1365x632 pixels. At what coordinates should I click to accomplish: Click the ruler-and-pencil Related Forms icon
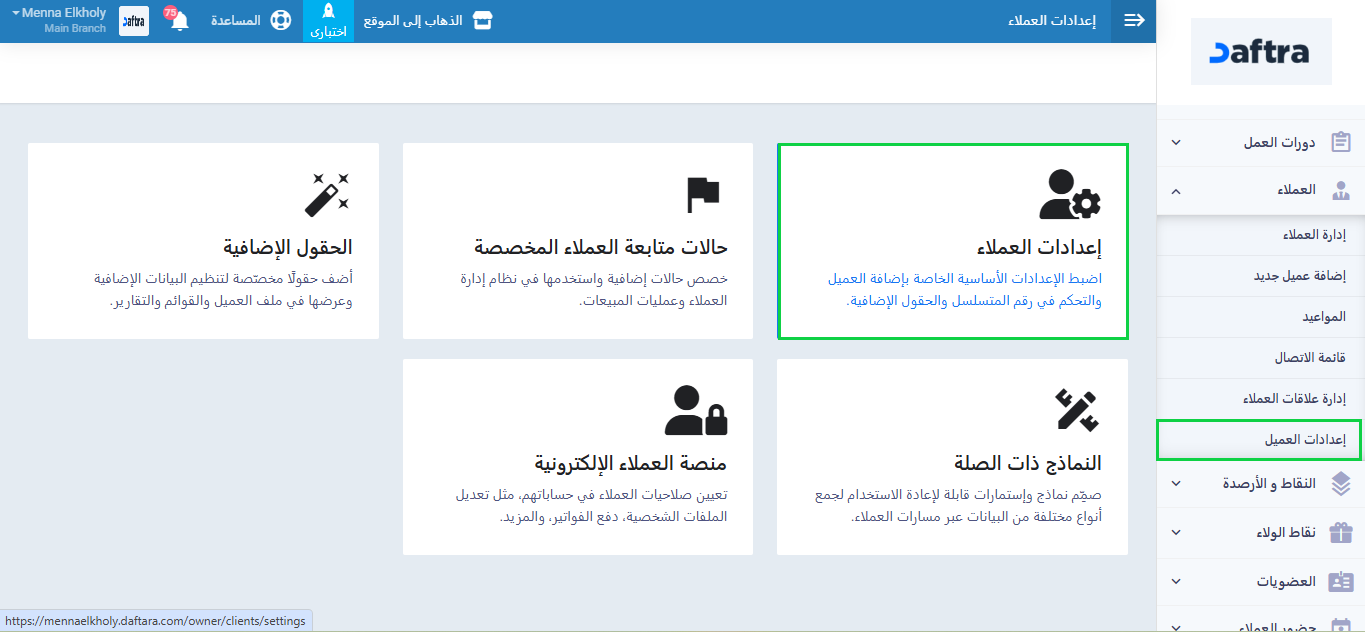tap(1076, 410)
